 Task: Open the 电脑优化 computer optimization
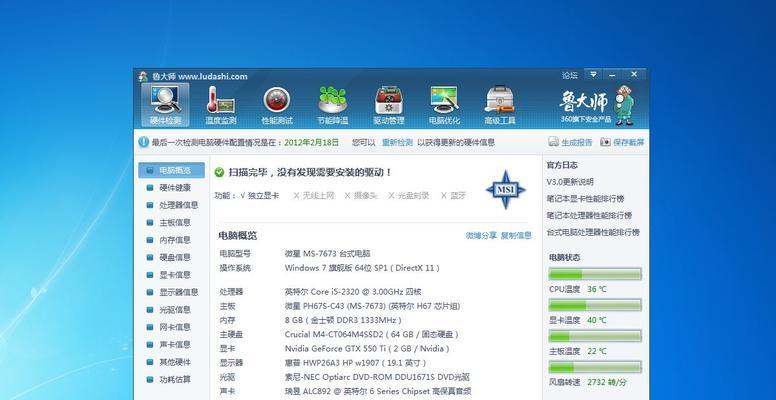point(444,105)
